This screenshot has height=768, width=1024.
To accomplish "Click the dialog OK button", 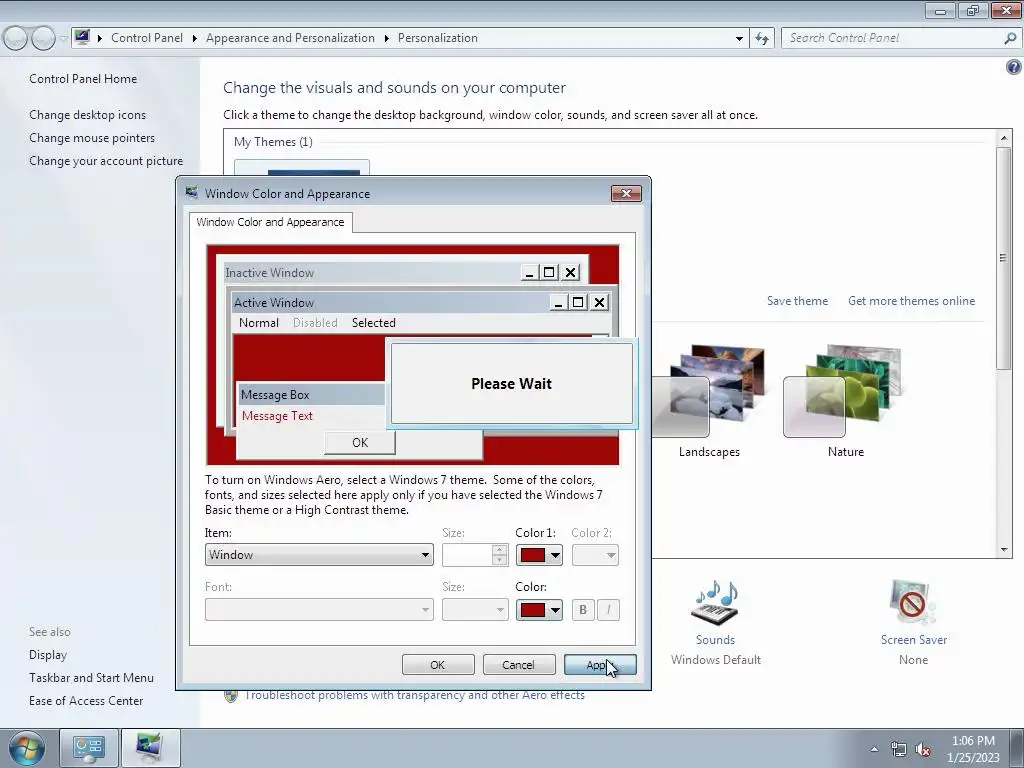I will click(x=438, y=665).
